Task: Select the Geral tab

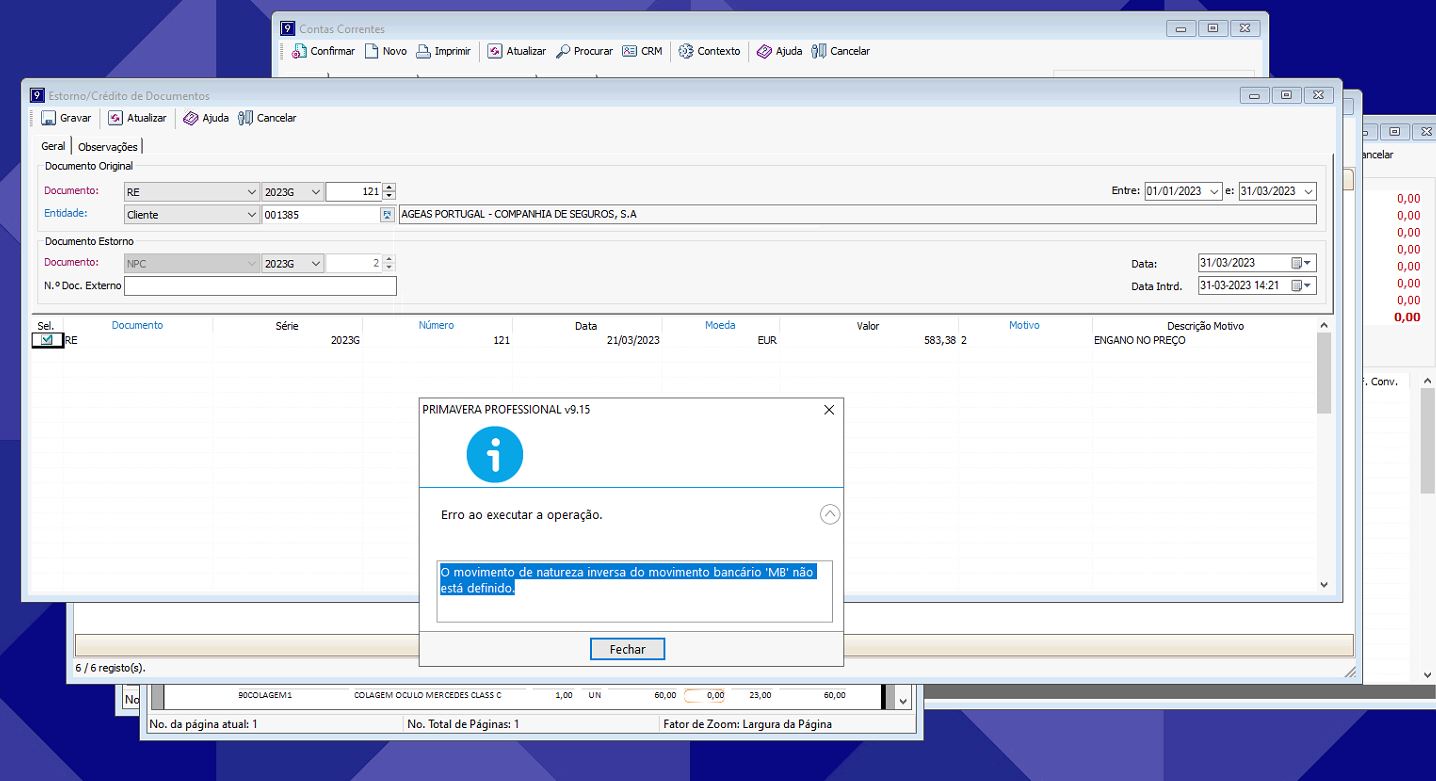Action: point(53,146)
